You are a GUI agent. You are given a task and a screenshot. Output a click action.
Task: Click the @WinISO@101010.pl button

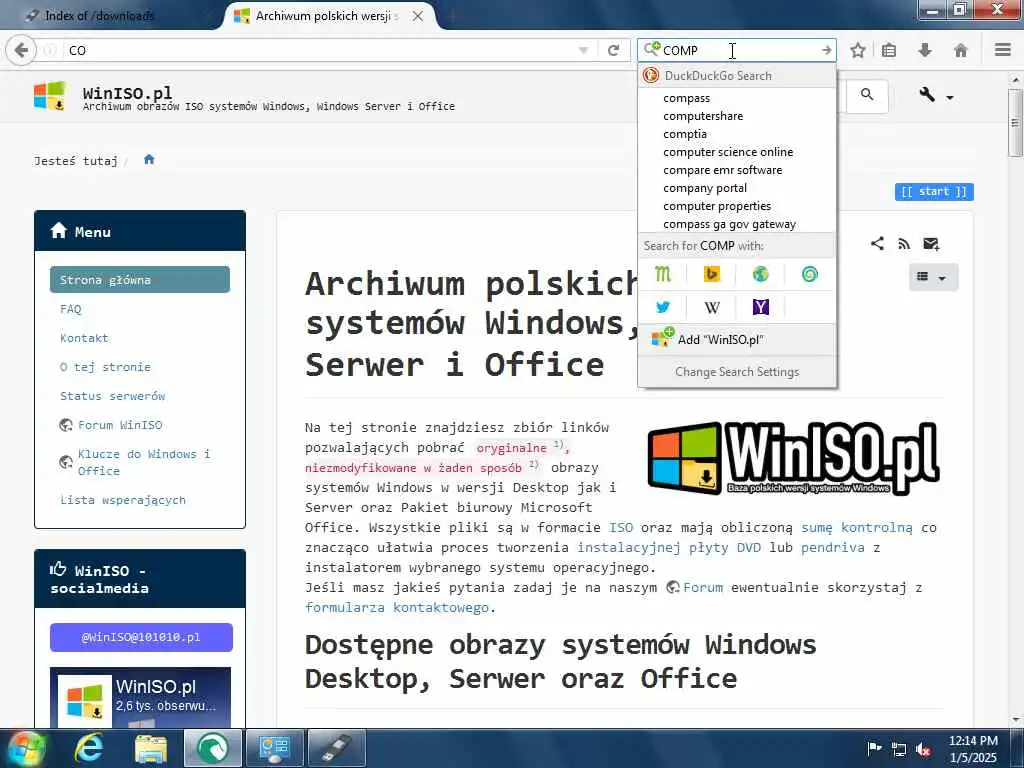click(x=141, y=637)
